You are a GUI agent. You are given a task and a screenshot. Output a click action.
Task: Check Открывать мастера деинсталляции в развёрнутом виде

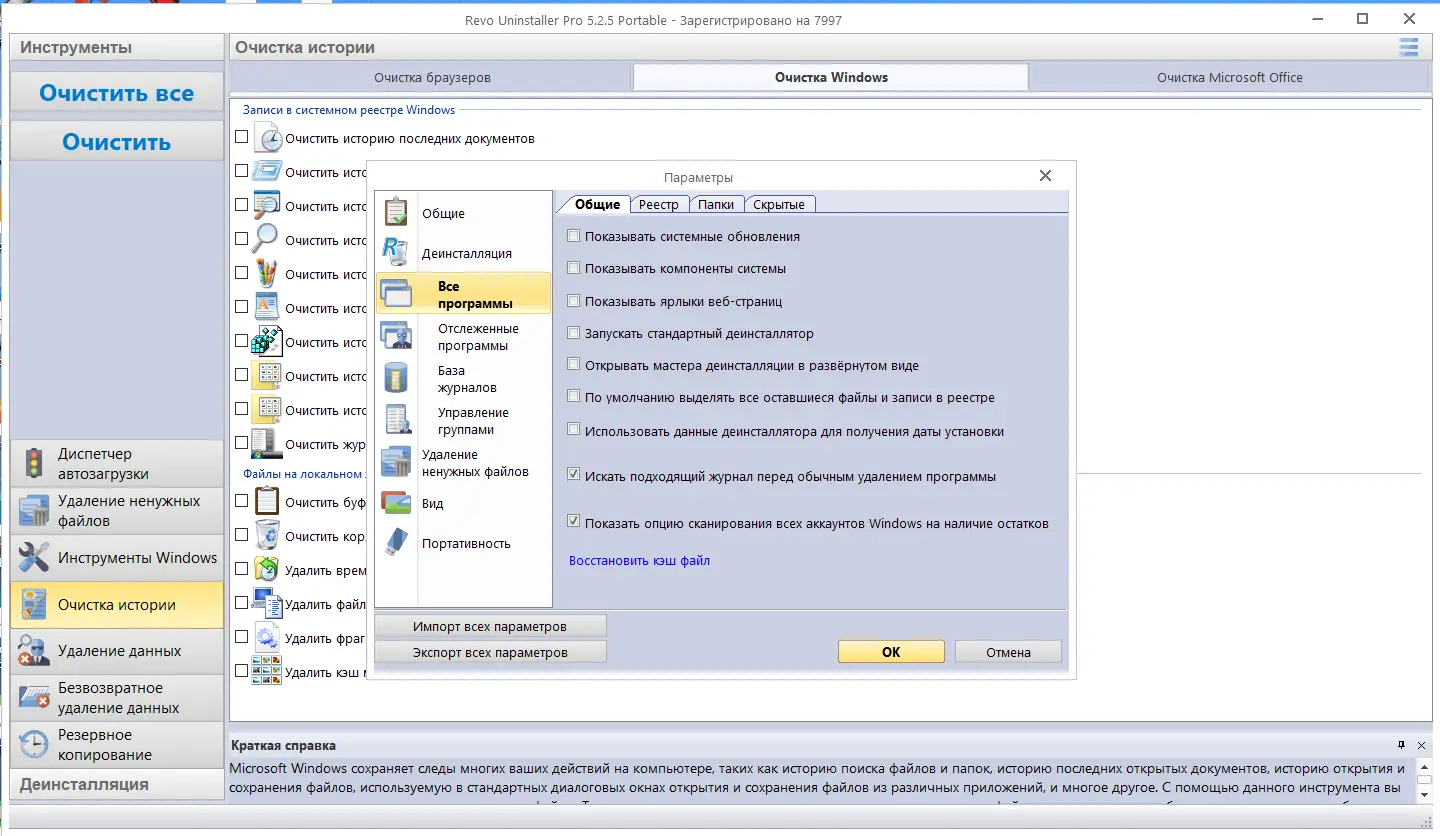(x=574, y=365)
